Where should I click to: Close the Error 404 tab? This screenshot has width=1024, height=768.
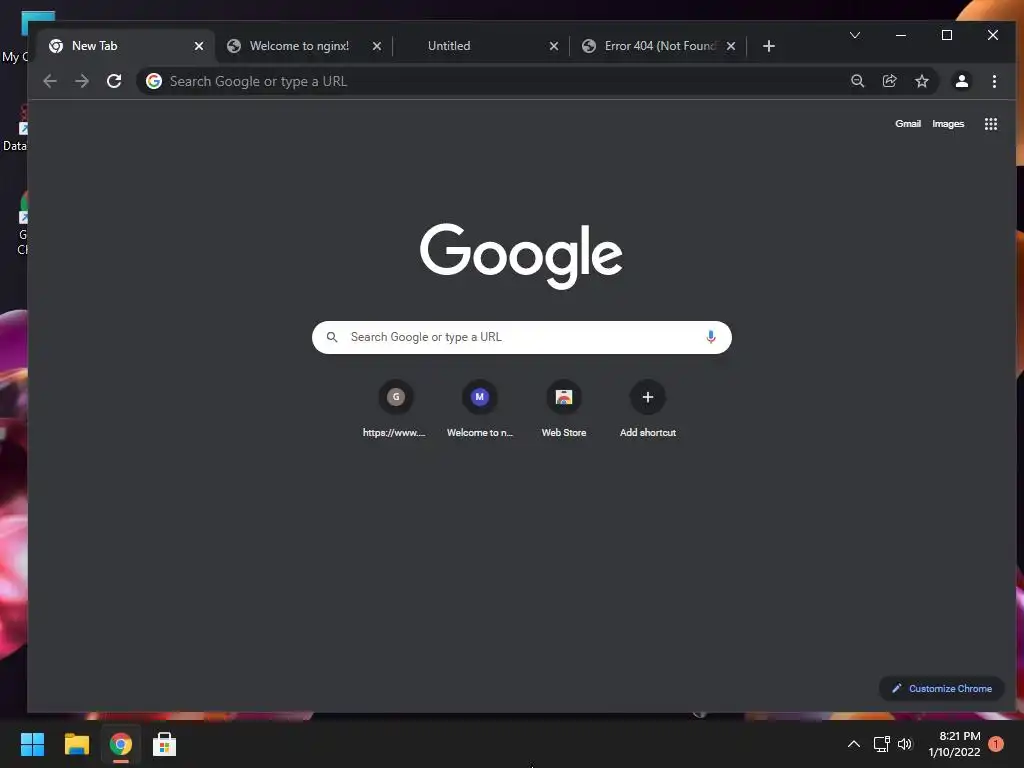(731, 46)
